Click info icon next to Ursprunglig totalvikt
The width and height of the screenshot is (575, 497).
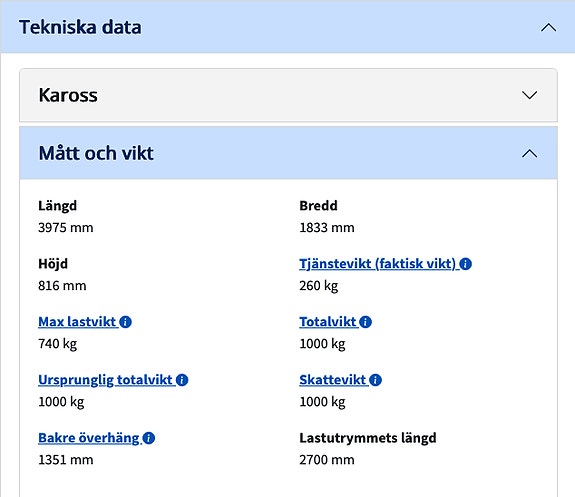[x=182, y=380]
